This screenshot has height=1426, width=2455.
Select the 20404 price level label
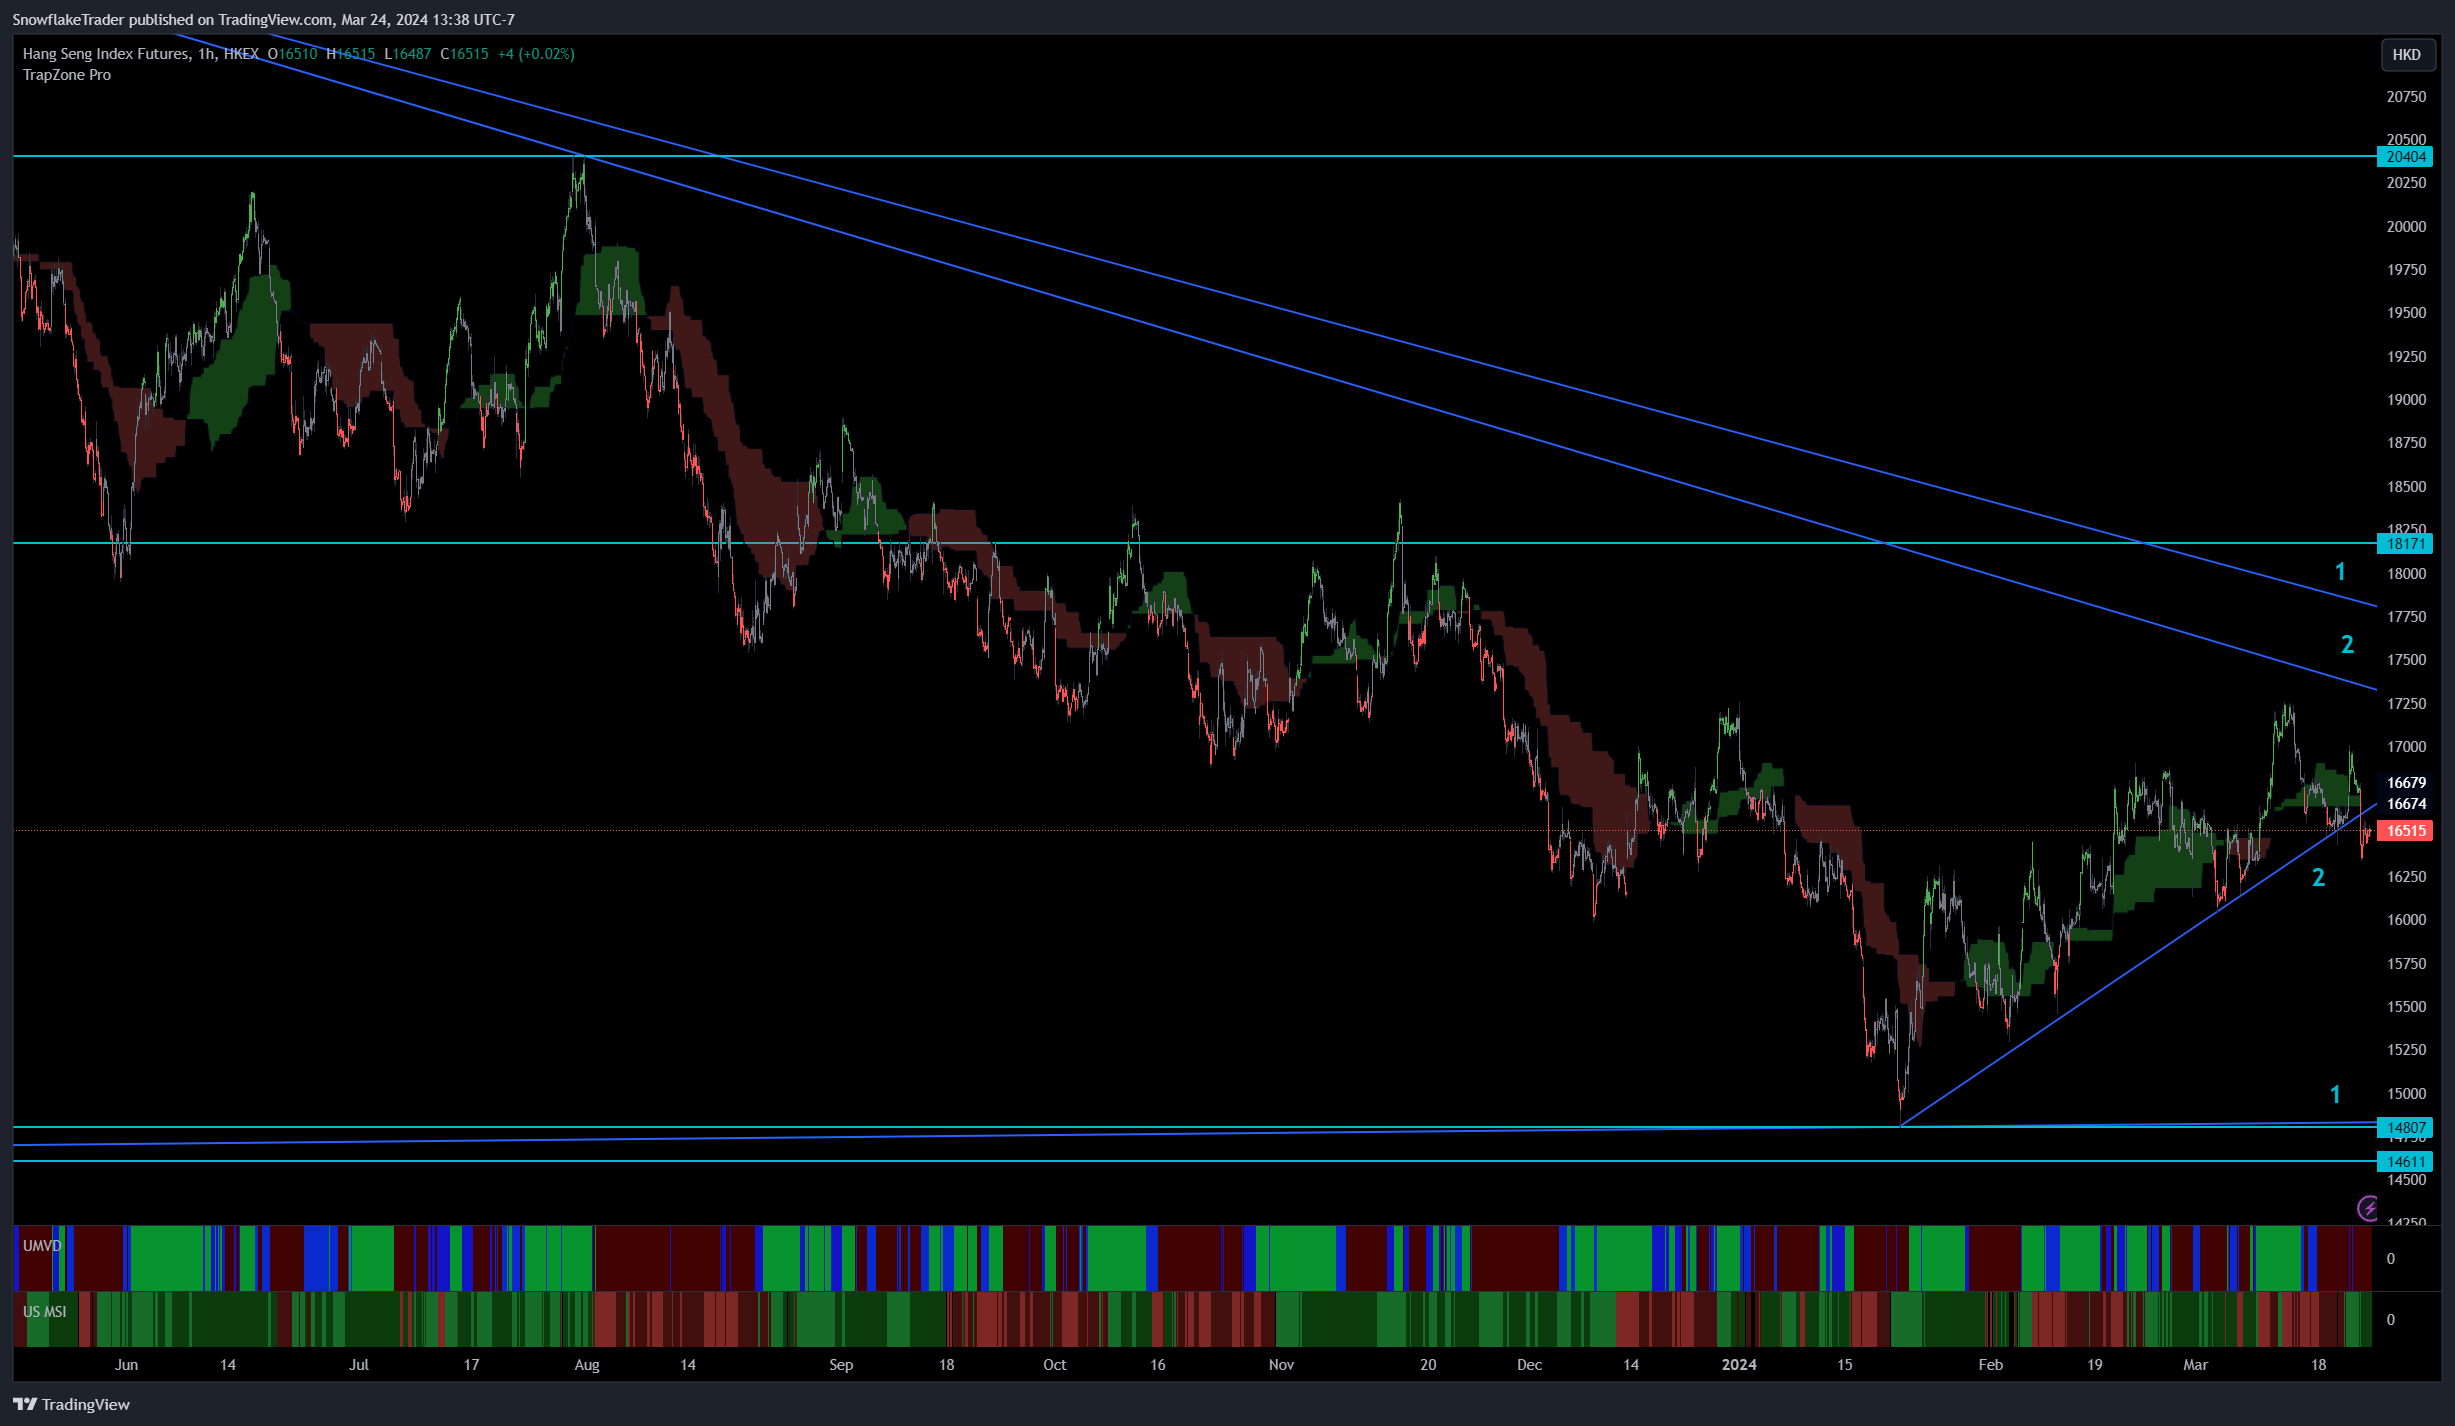tap(2405, 157)
